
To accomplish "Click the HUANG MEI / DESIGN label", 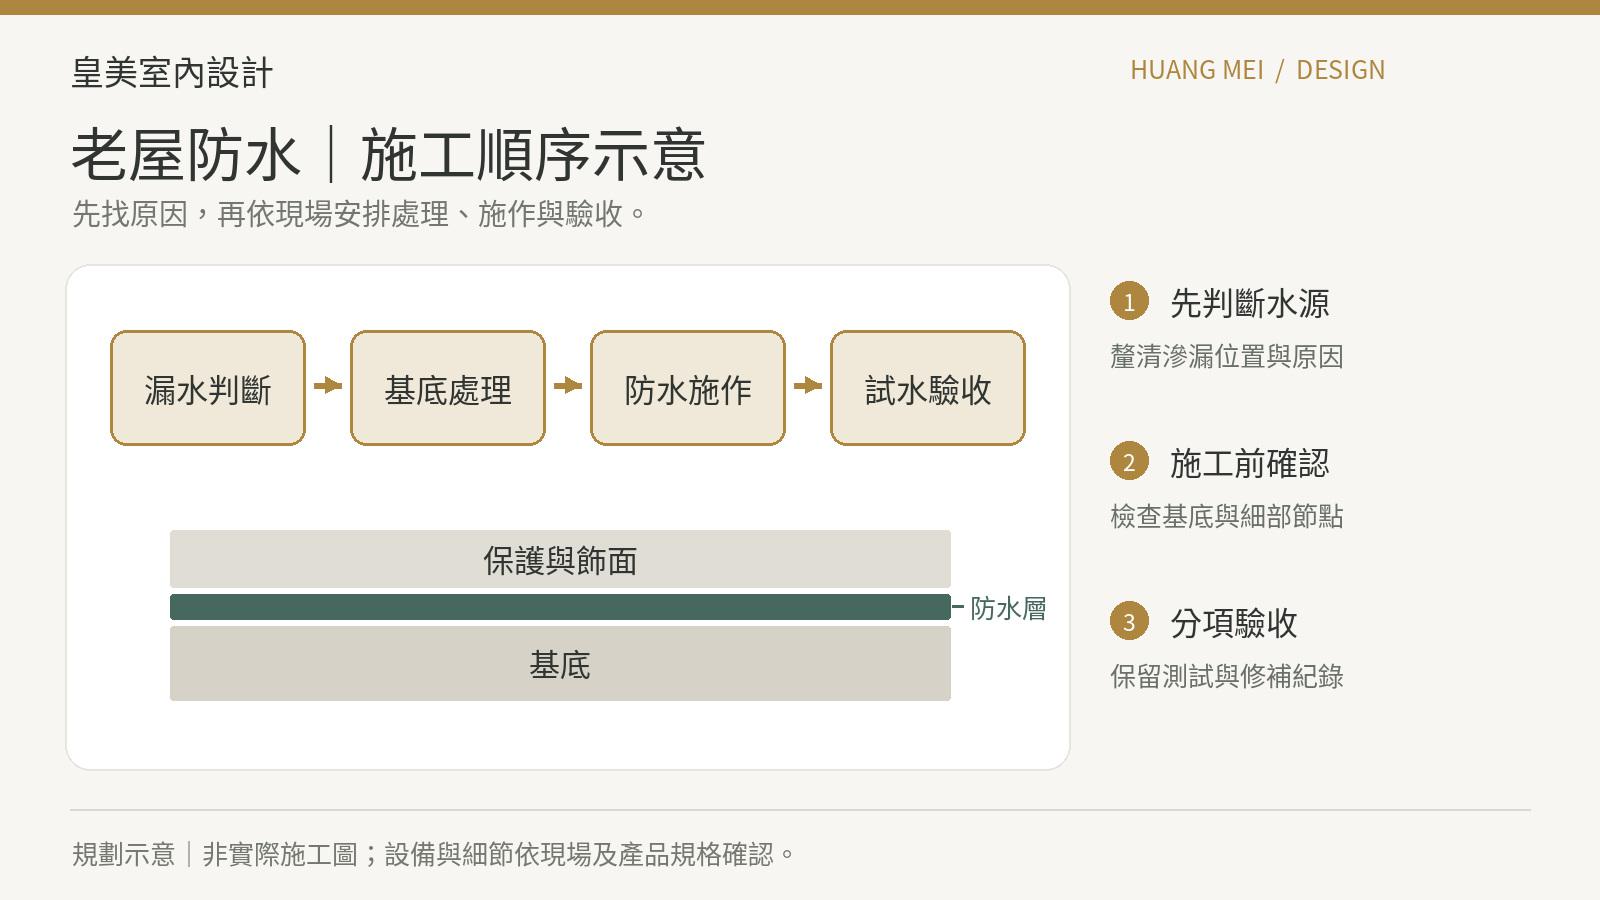I will point(1257,70).
